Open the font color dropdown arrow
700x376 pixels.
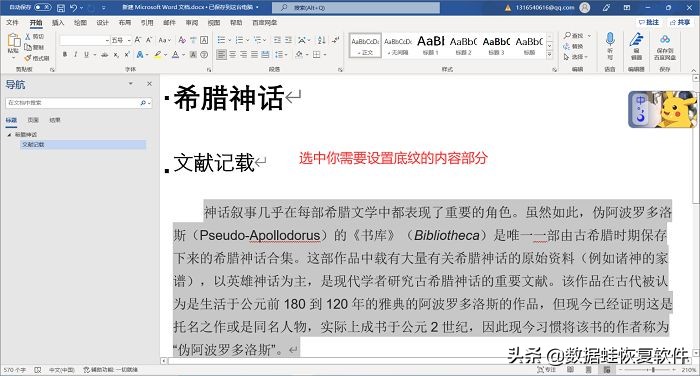click(x=183, y=54)
